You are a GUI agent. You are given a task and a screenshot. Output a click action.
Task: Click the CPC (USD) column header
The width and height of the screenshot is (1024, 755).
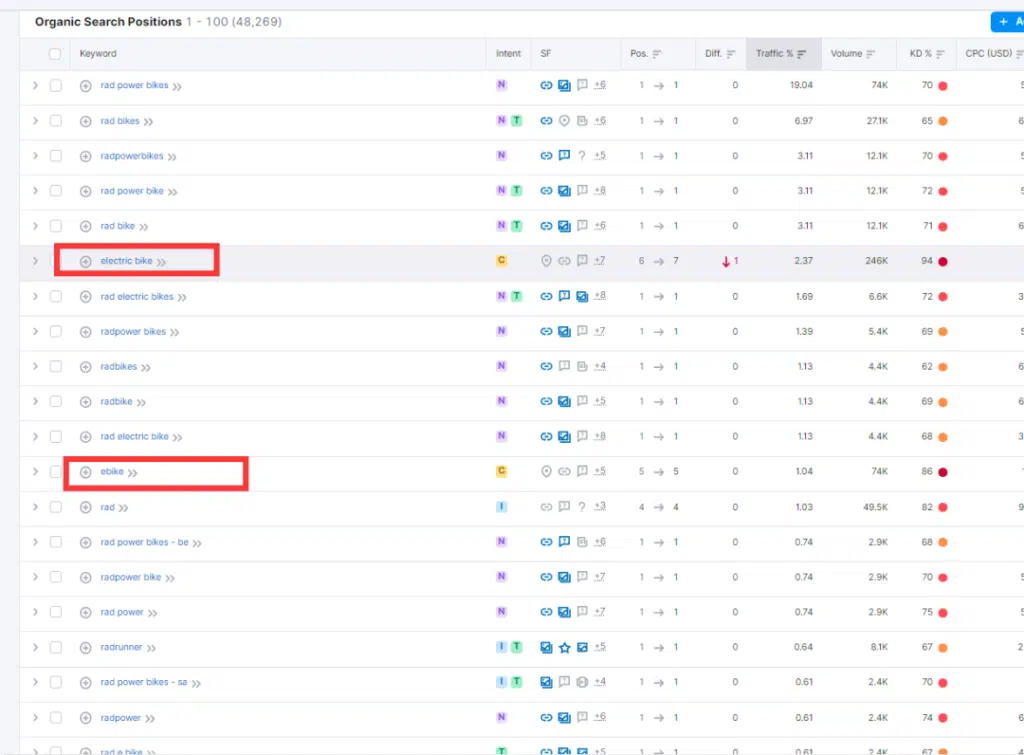click(x=989, y=54)
